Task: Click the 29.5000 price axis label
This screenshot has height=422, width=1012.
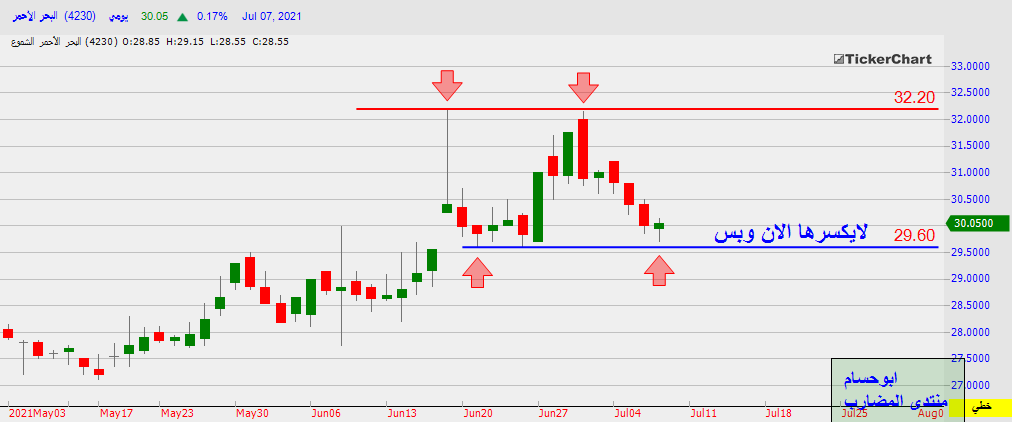Action: coord(971,252)
